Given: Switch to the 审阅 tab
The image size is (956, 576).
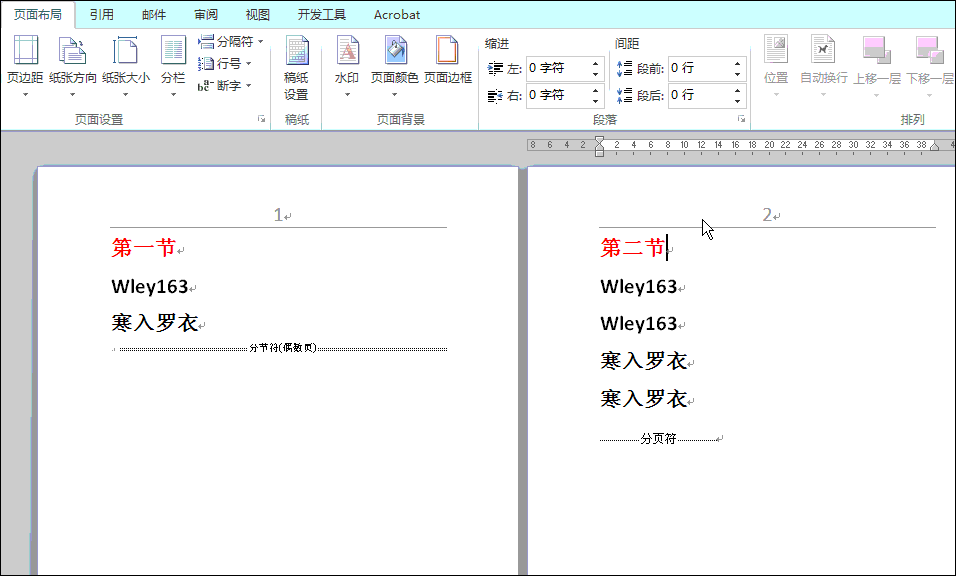Looking at the screenshot, I should tap(206, 15).
